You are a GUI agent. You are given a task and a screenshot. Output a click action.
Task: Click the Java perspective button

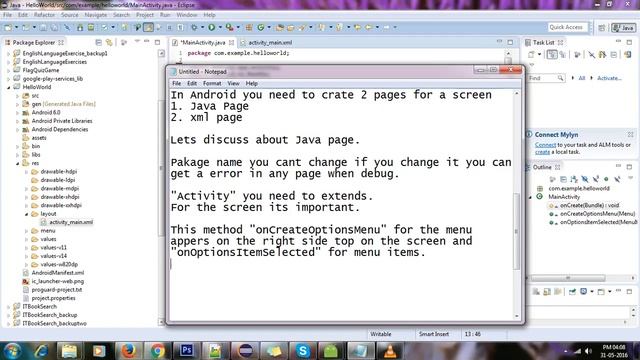pyautogui.click(x=624, y=27)
